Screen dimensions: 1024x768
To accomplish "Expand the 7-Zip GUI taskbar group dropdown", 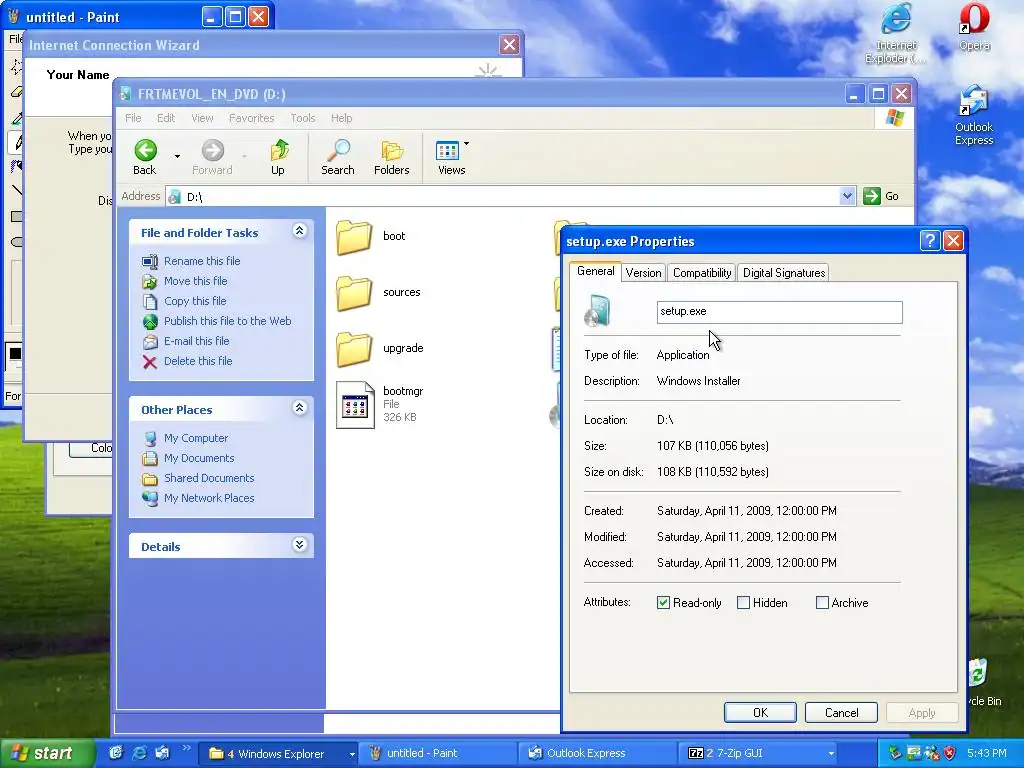I will point(831,754).
